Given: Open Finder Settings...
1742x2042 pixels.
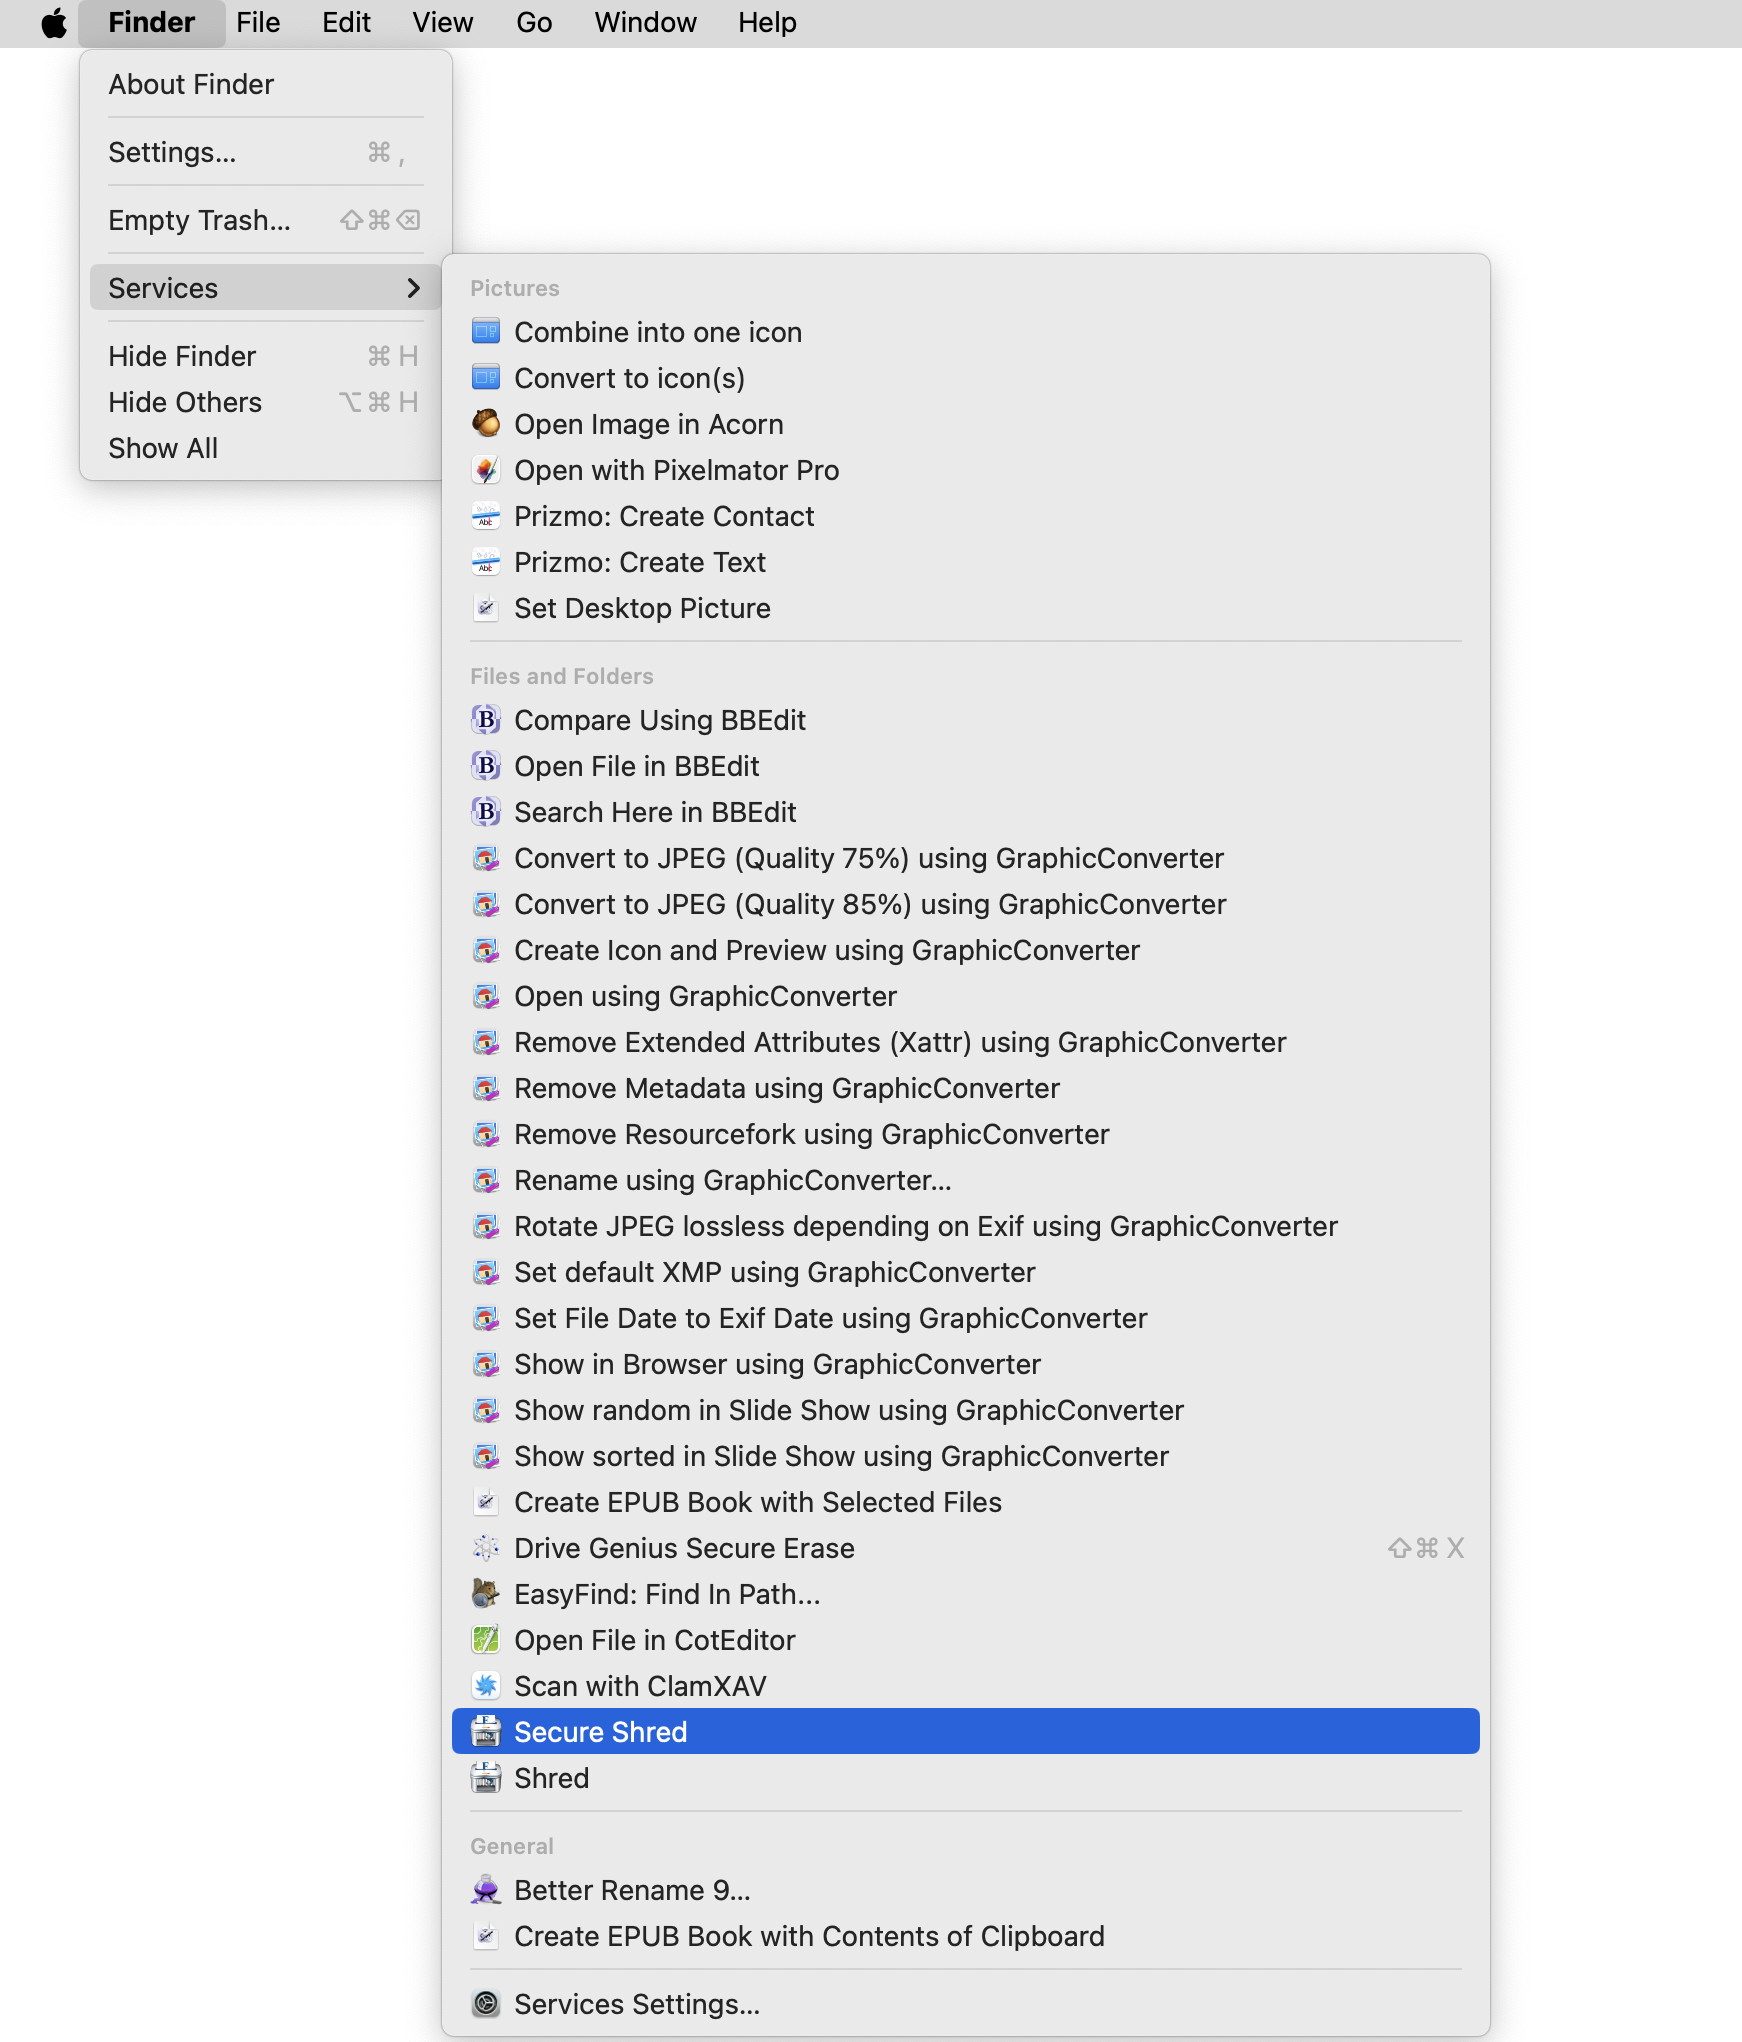Looking at the screenshot, I should (266, 152).
